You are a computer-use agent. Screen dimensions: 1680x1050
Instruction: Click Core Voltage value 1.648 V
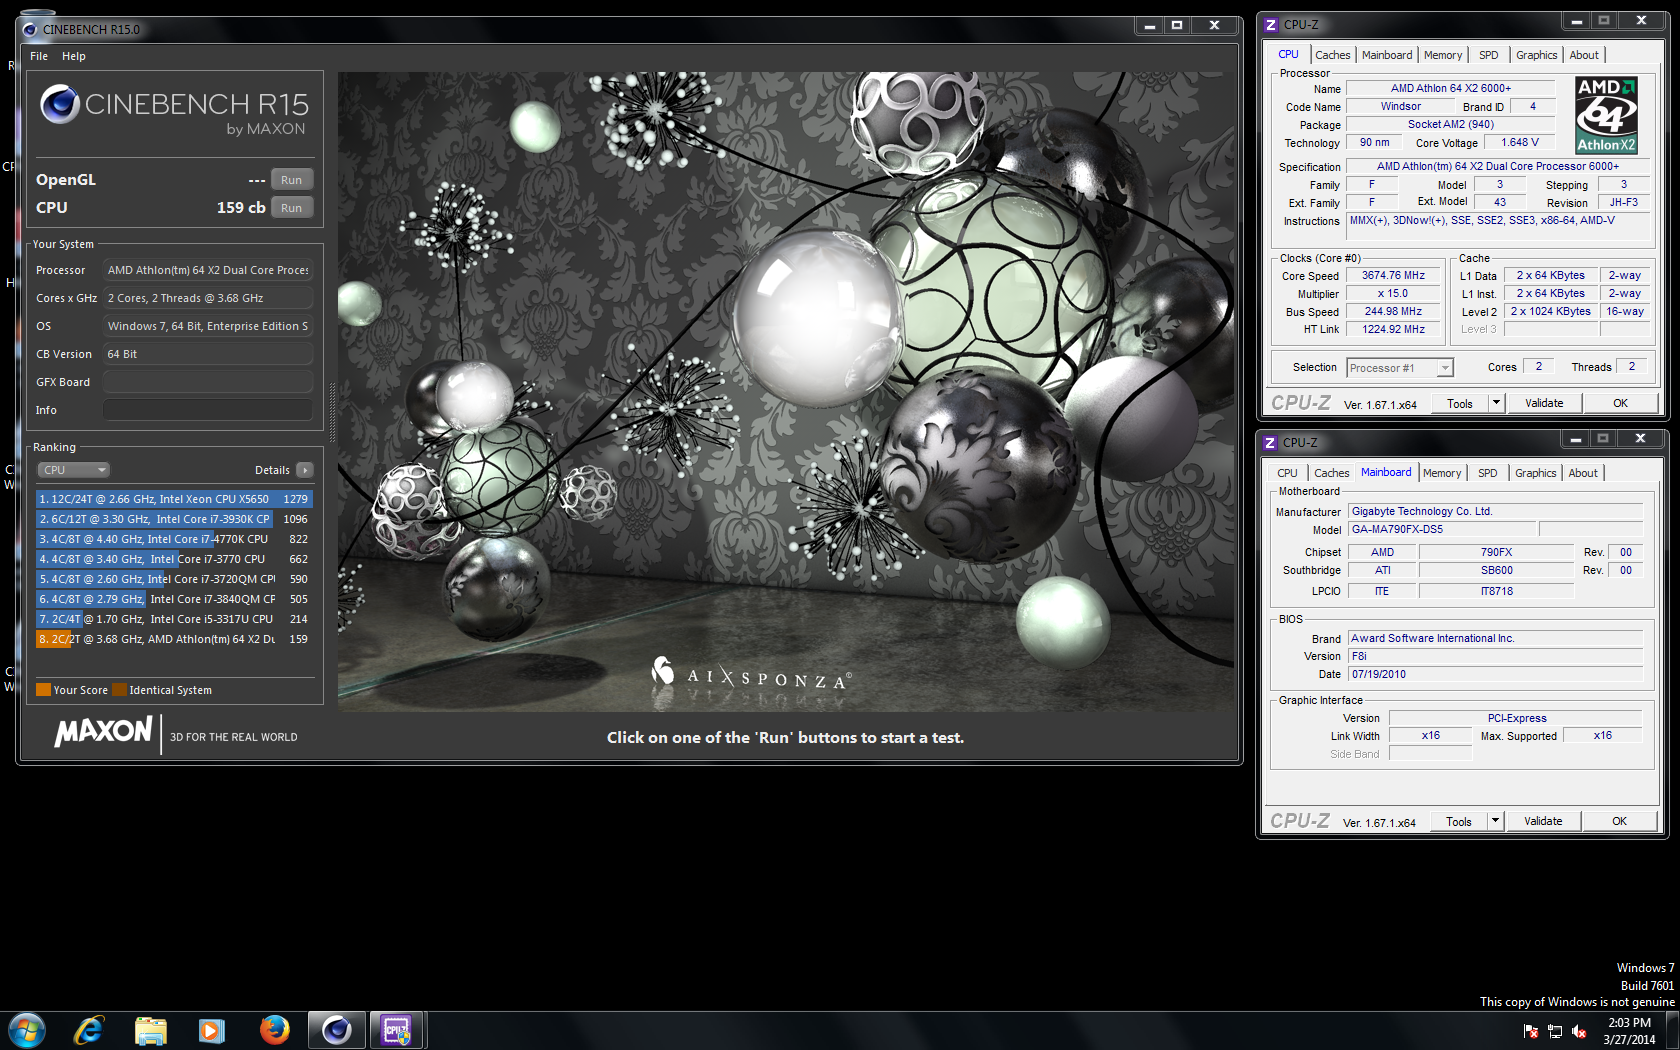[1520, 143]
